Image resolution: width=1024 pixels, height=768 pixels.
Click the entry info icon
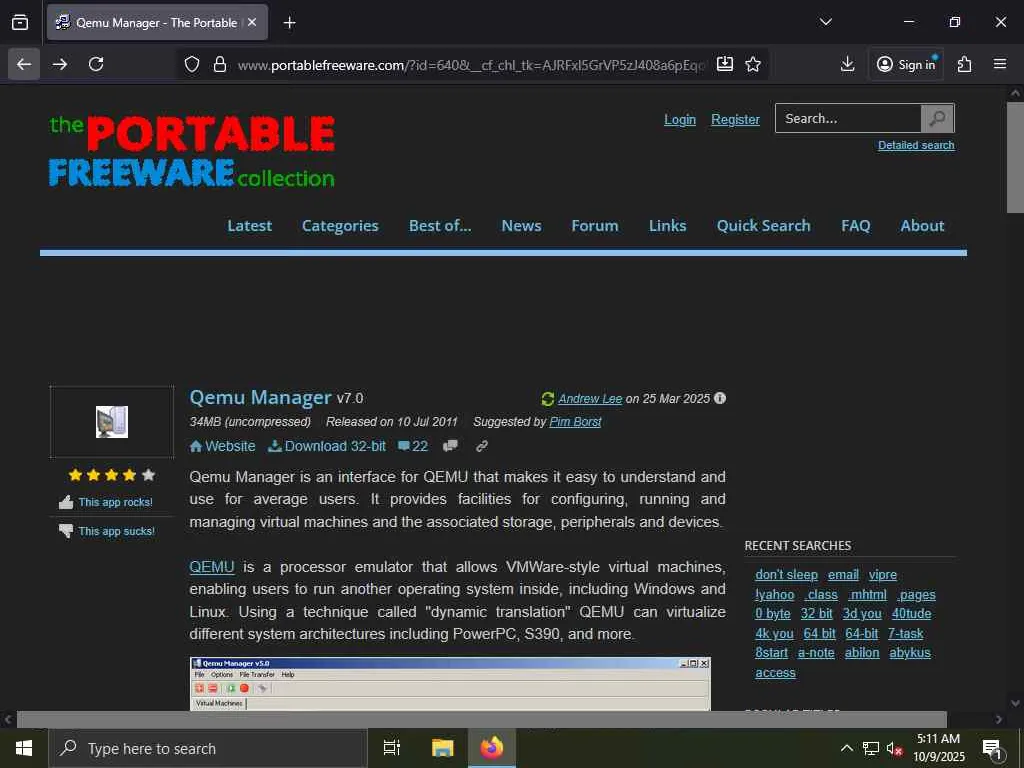(720, 398)
